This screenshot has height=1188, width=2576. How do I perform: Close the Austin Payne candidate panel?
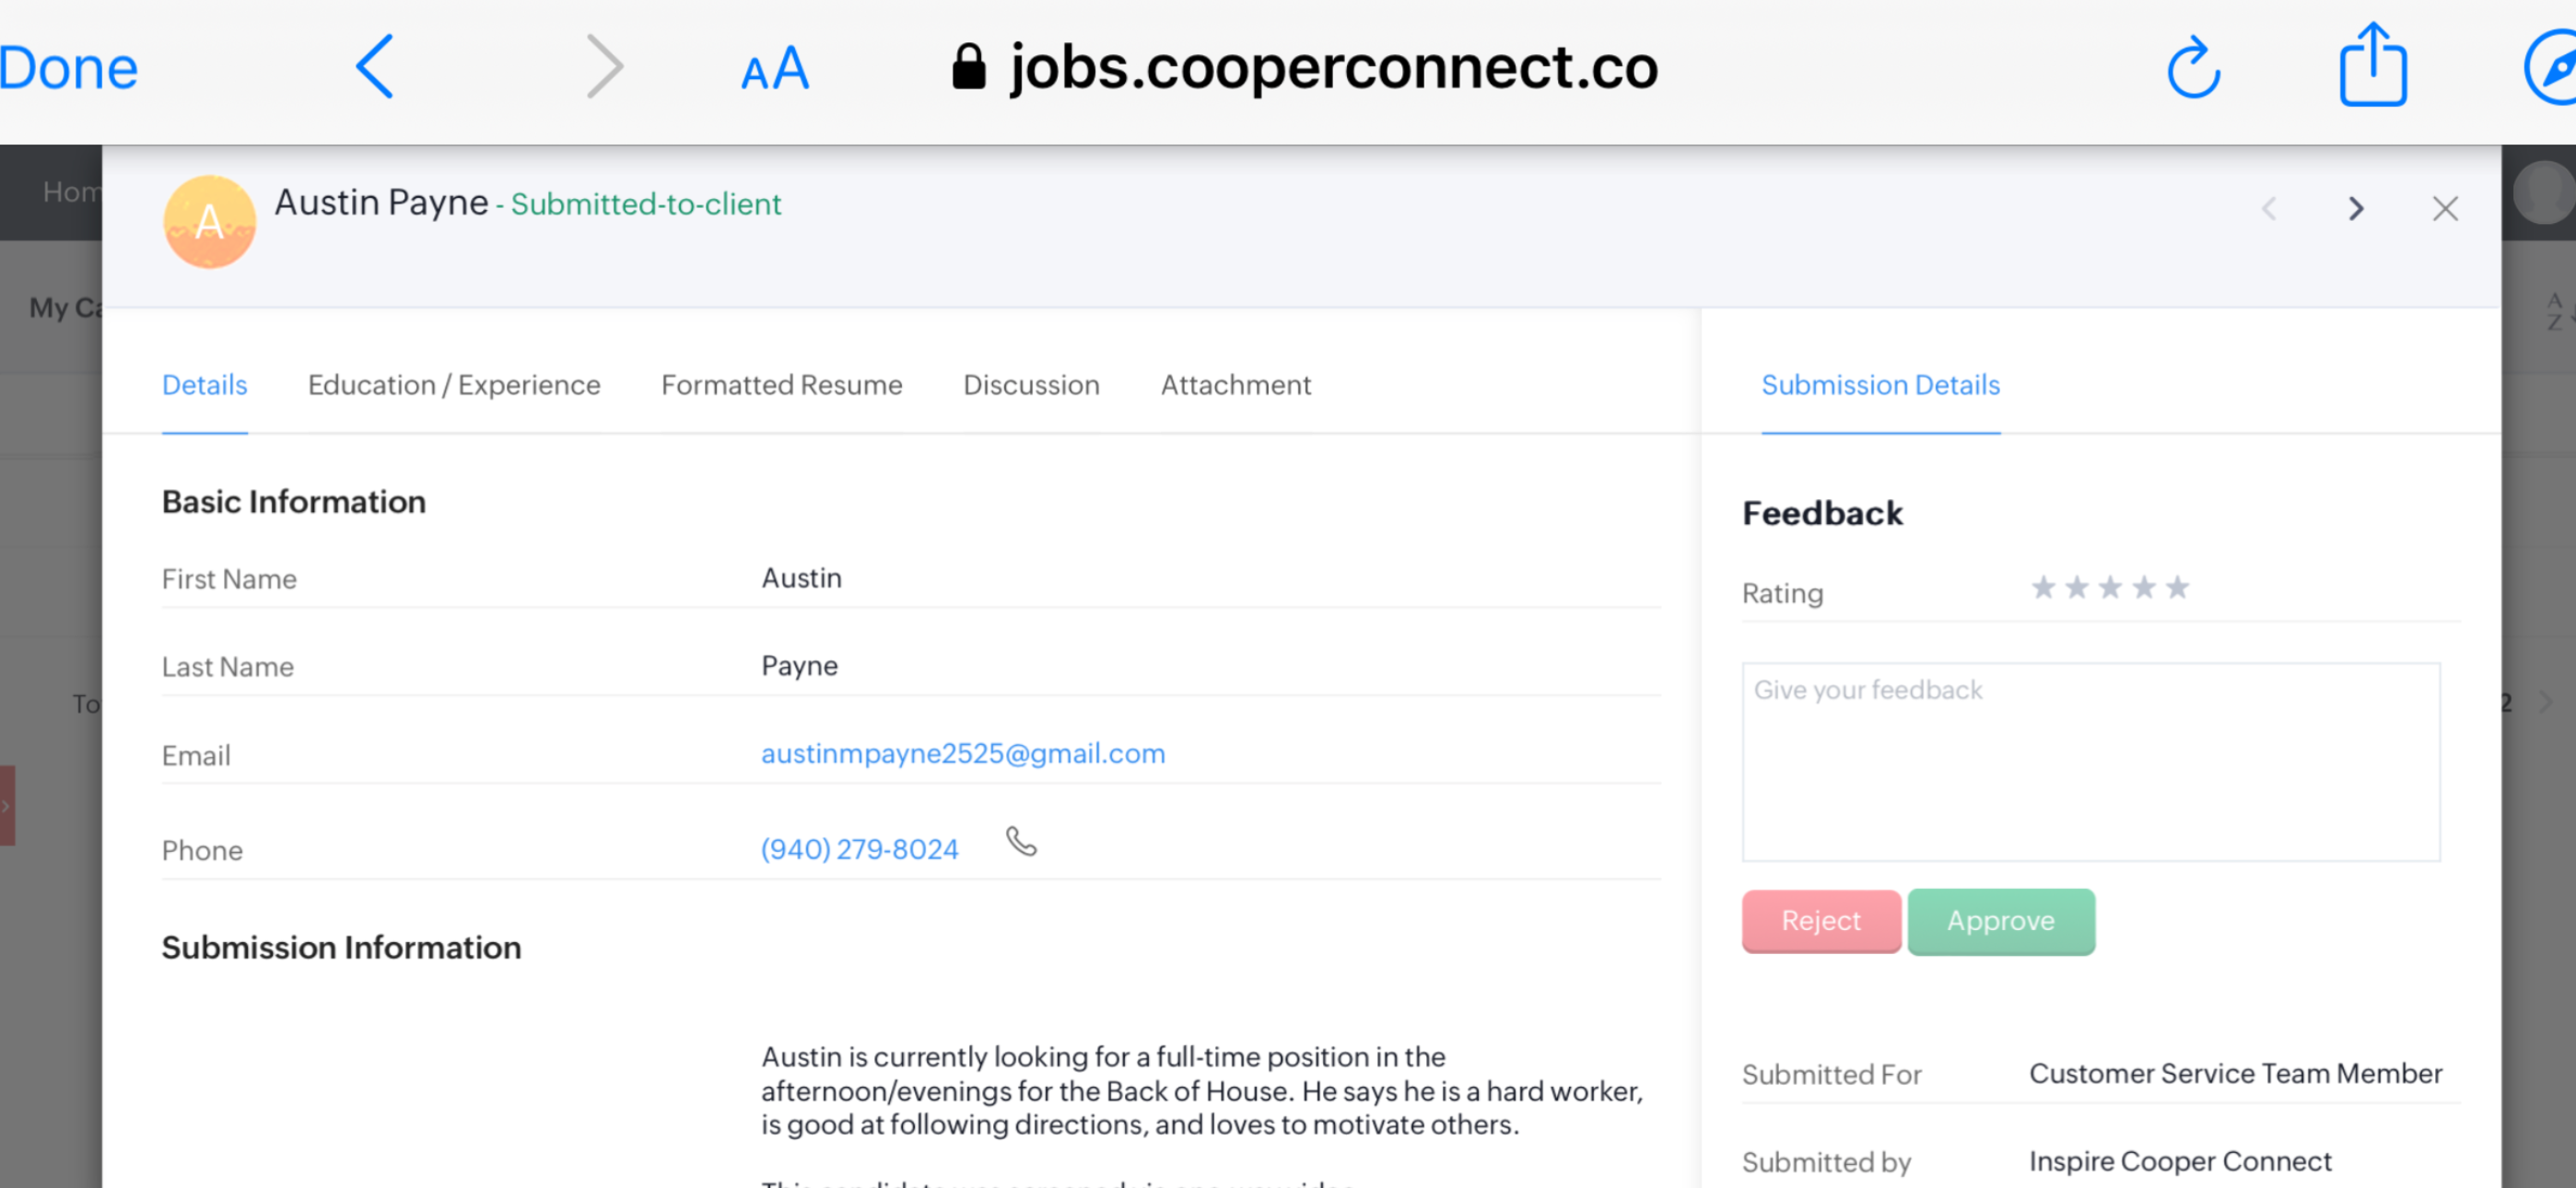coord(2445,208)
